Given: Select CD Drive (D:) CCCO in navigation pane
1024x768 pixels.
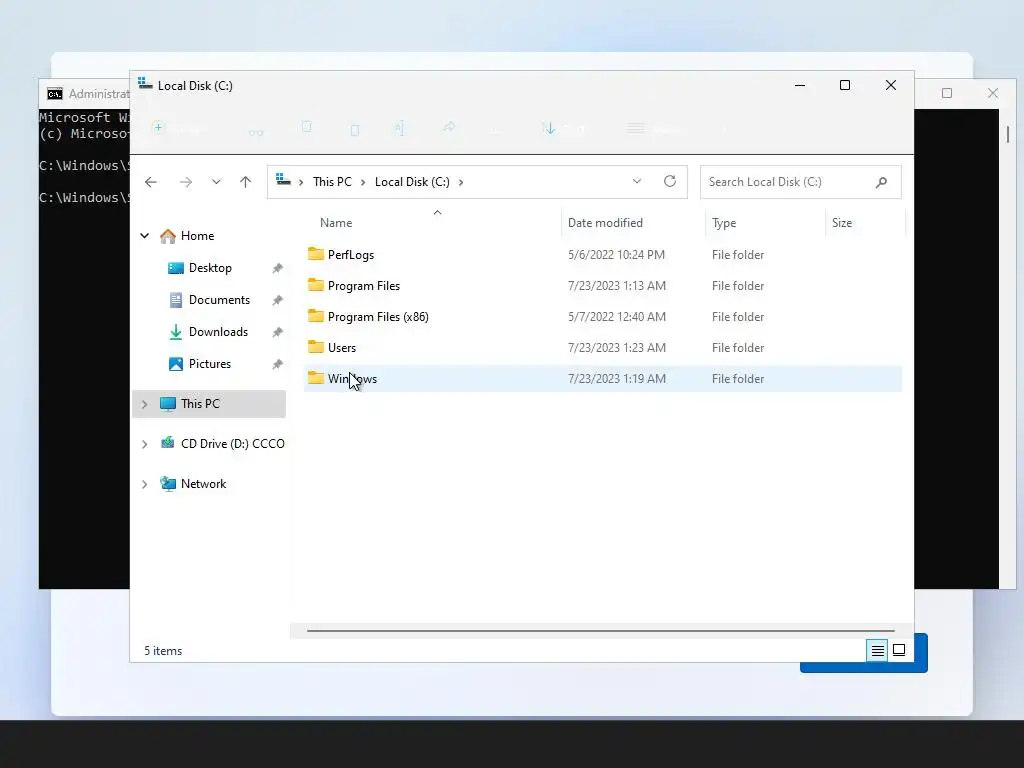Looking at the screenshot, I should click(x=223, y=443).
